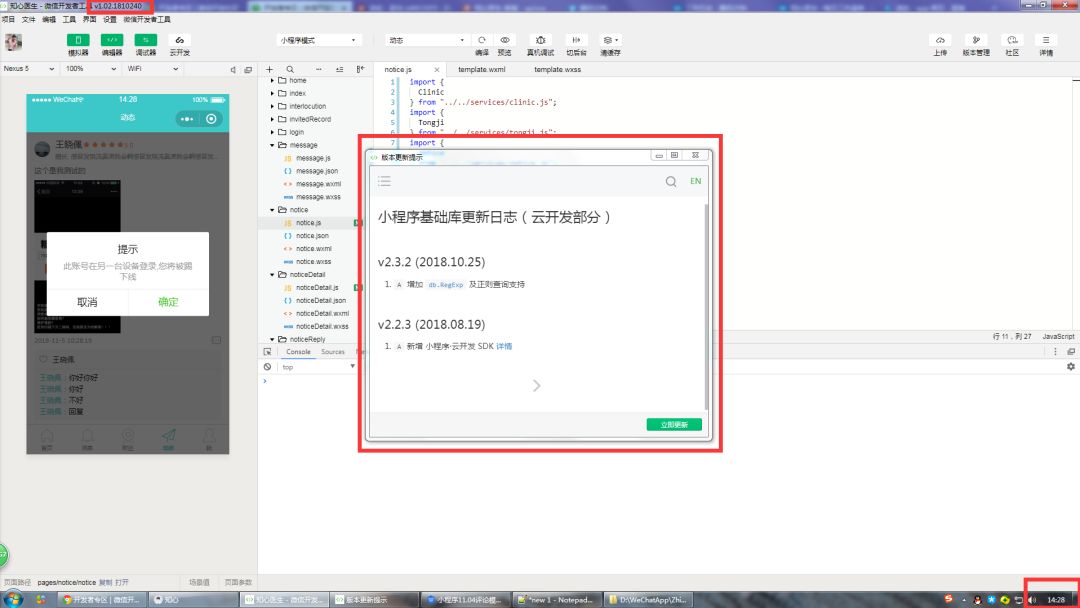The width and height of the screenshot is (1080, 608).
Task: Click the simulator capsule menu dots
Action: 187,119
